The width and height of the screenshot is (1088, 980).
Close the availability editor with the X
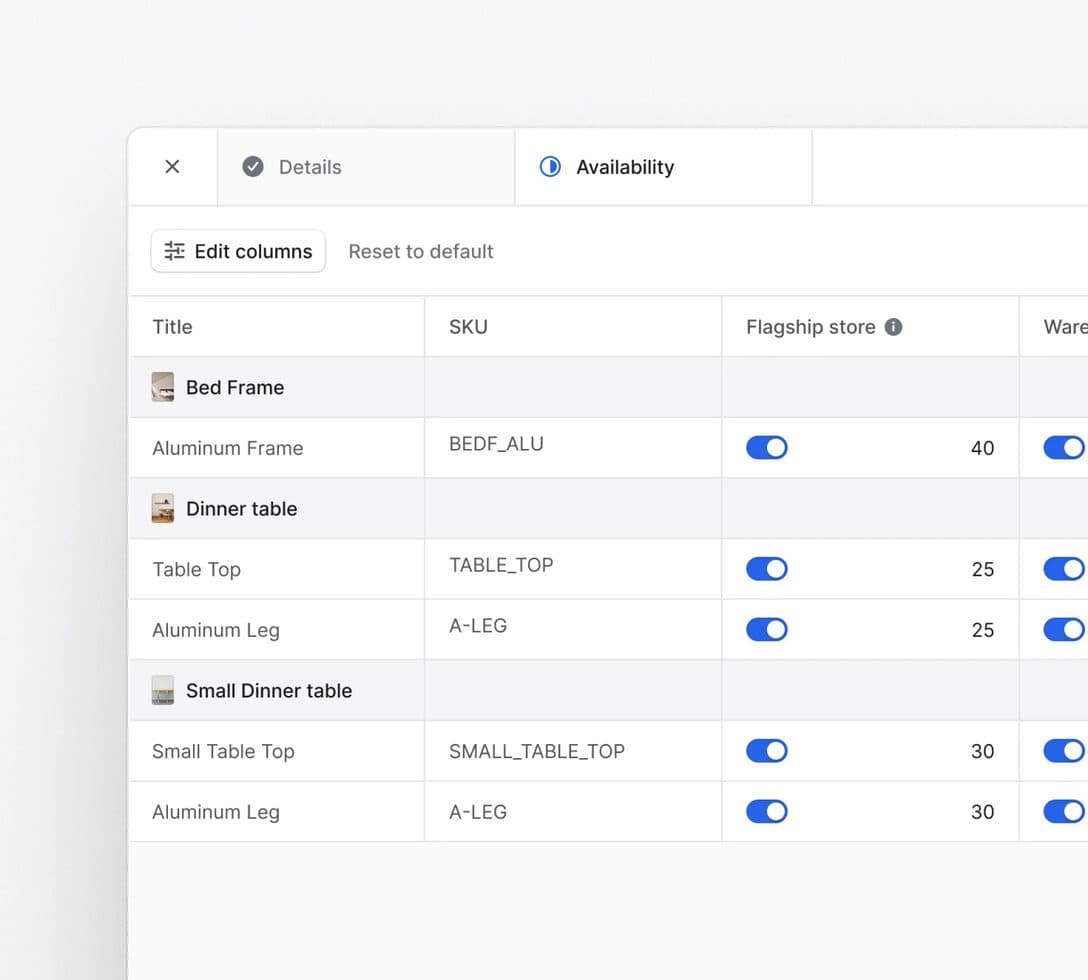click(172, 167)
